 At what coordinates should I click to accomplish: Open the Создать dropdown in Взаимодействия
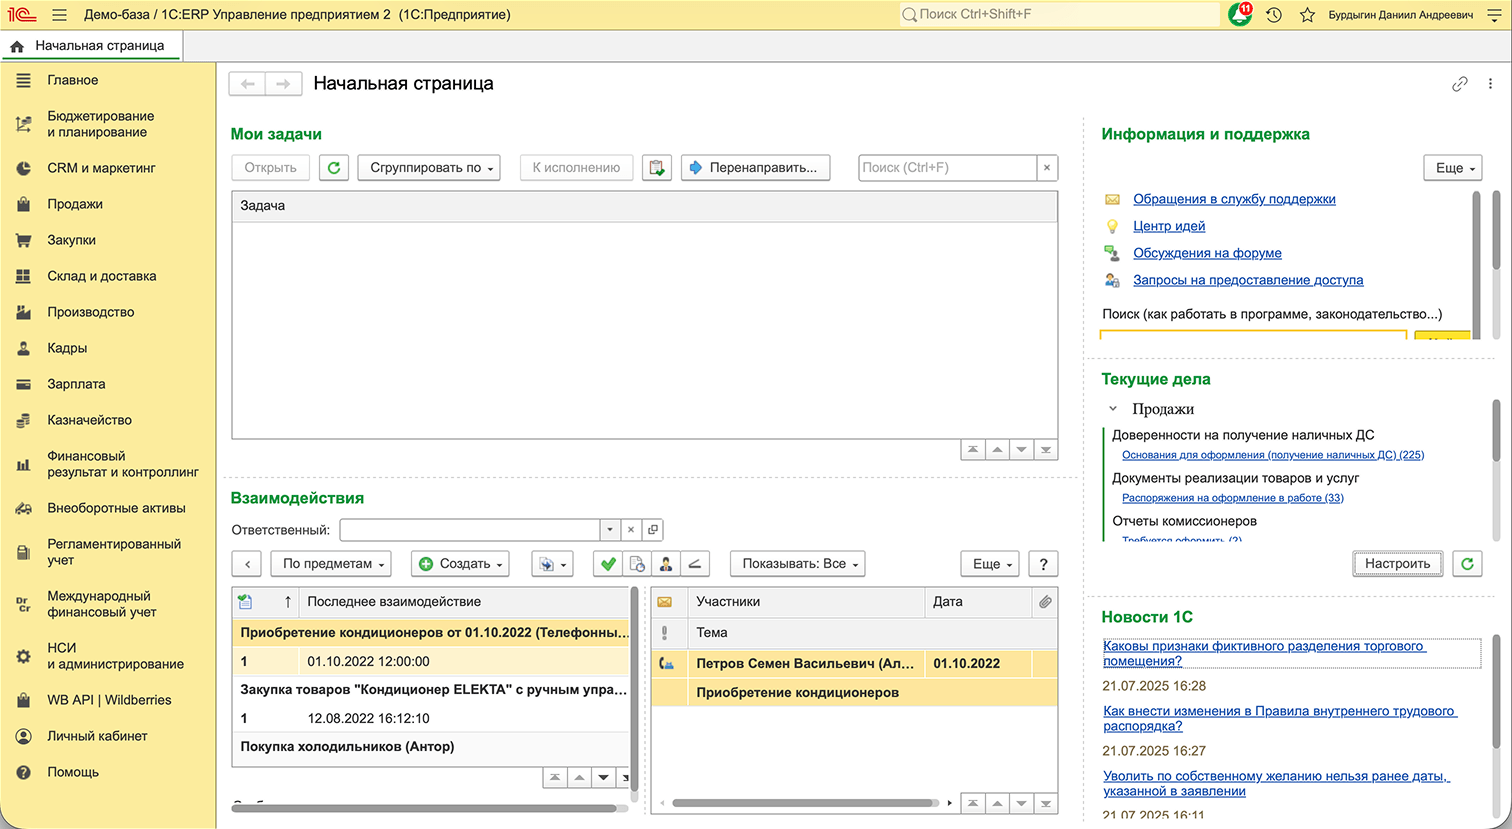[x=460, y=563]
